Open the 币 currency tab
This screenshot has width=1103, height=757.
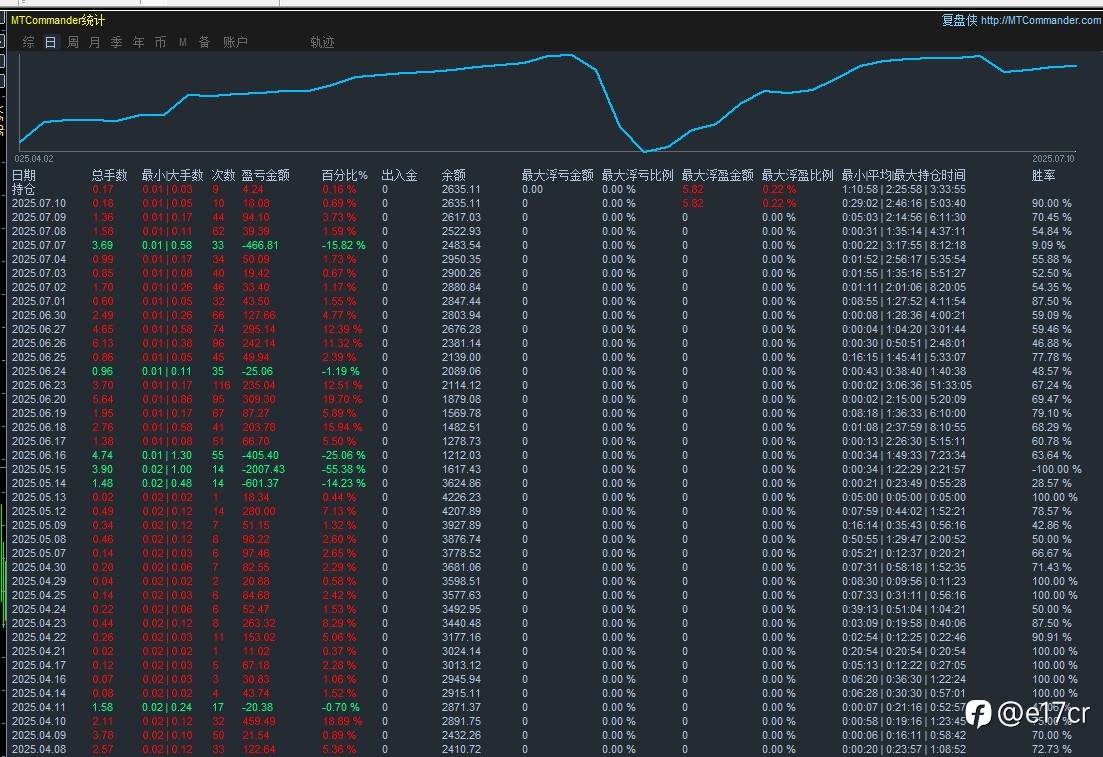point(160,42)
